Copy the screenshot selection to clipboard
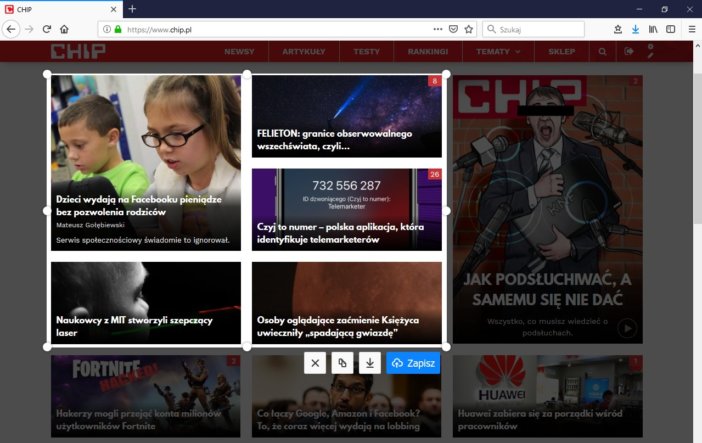This screenshot has height=443, width=702. 342,363
